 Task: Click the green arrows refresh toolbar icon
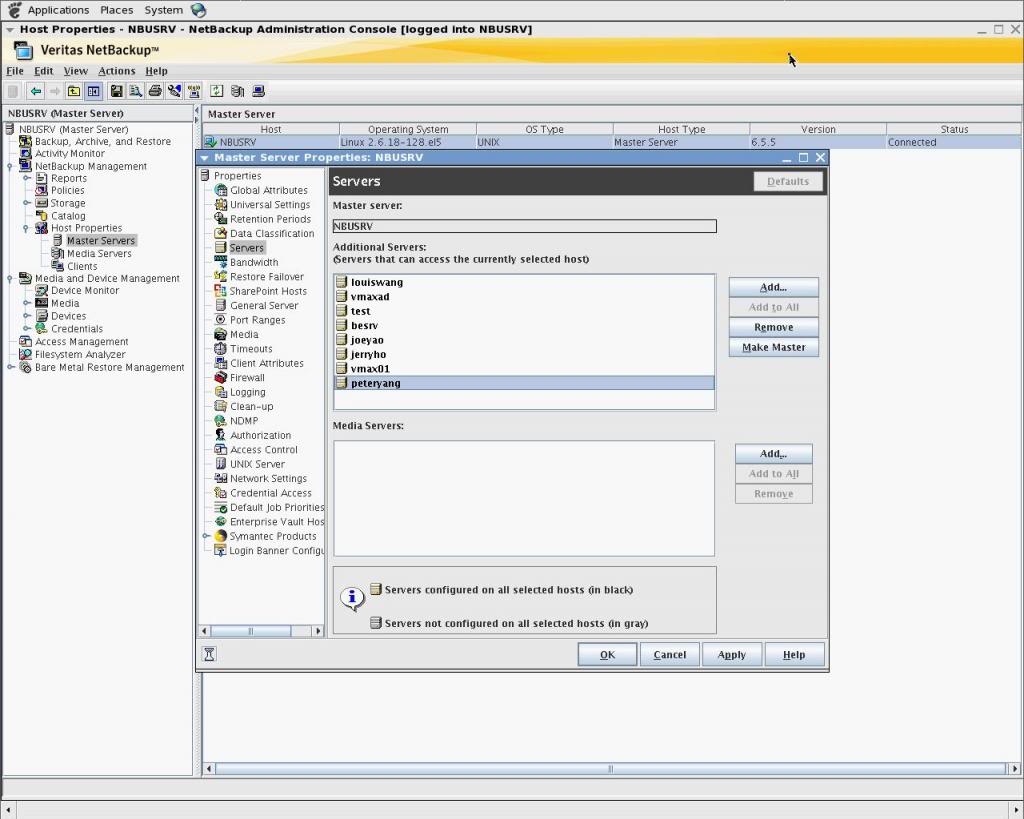click(x=217, y=91)
